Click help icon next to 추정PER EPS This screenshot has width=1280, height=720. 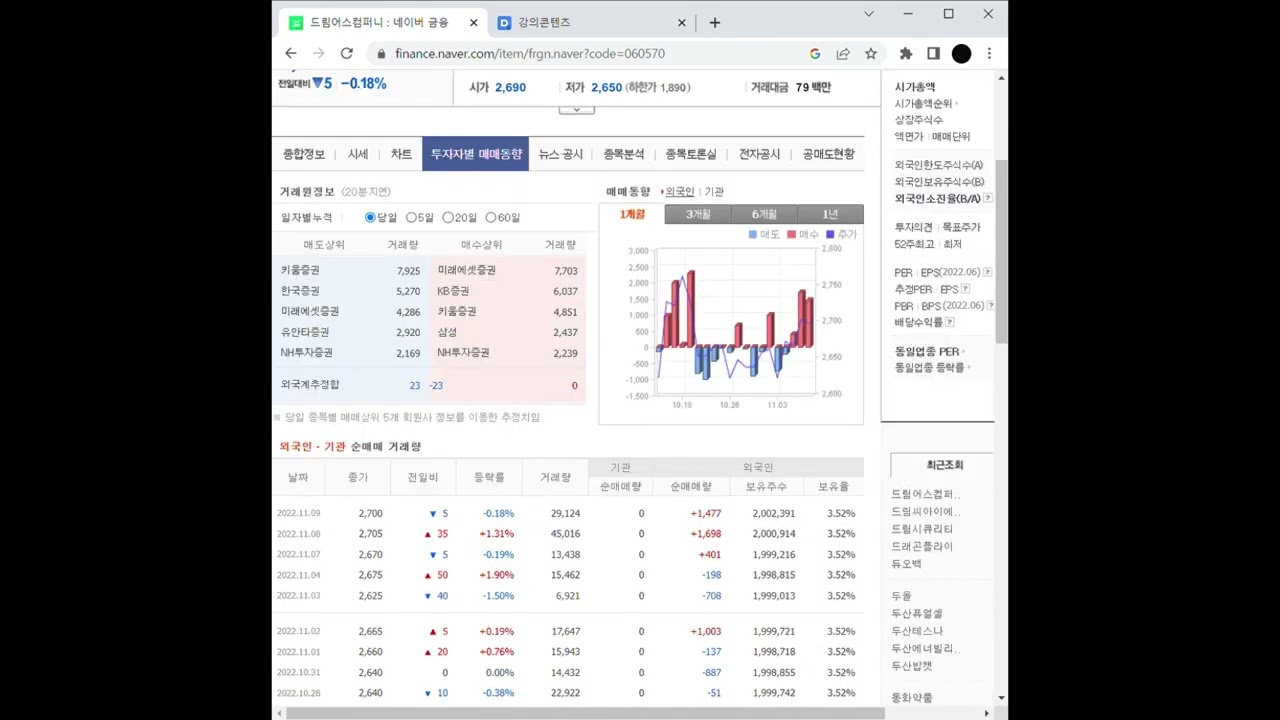pos(965,289)
